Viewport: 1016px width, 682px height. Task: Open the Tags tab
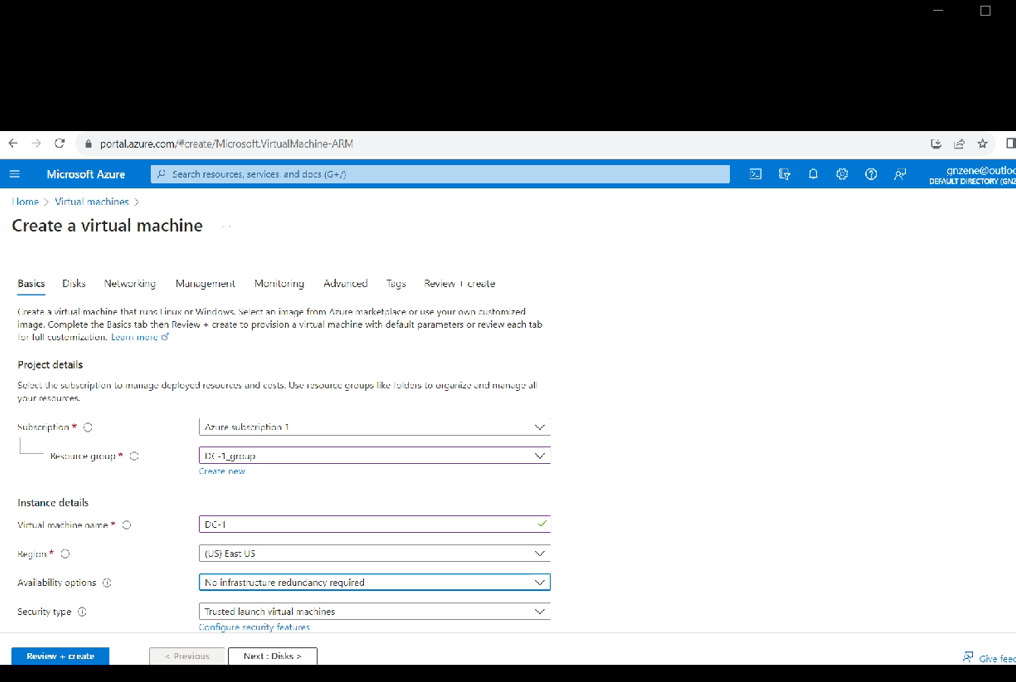coord(396,284)
